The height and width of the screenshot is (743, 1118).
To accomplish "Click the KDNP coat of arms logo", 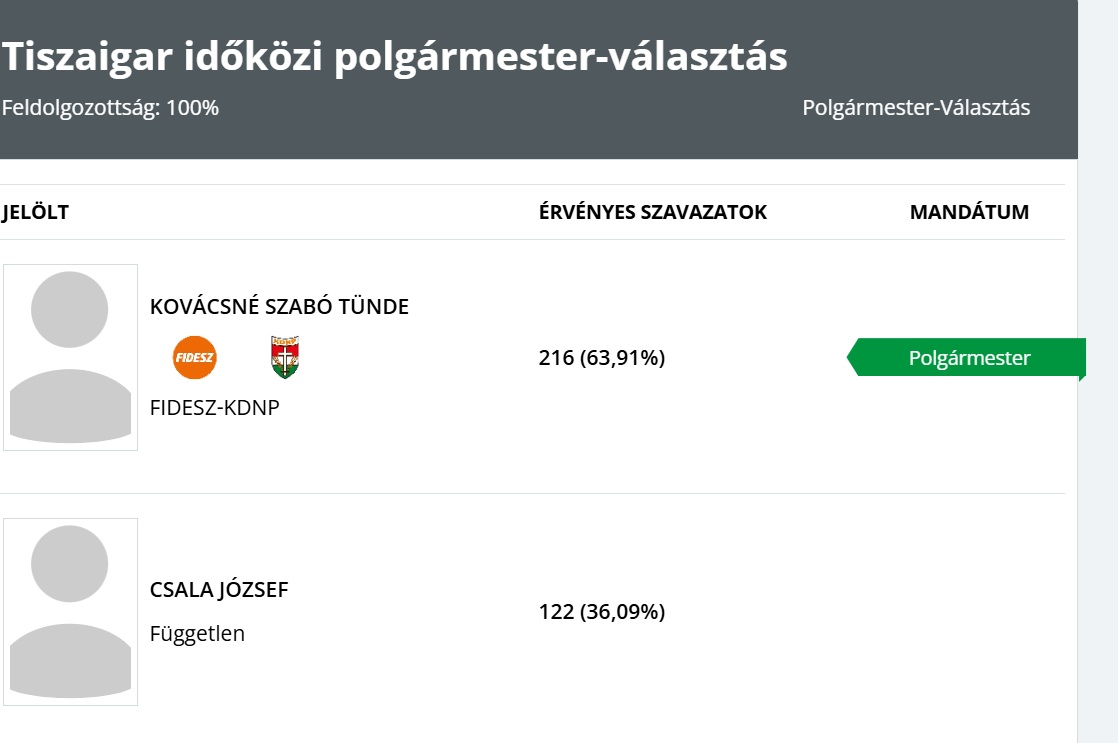I will pyautogui.click(x=284, y=357).
